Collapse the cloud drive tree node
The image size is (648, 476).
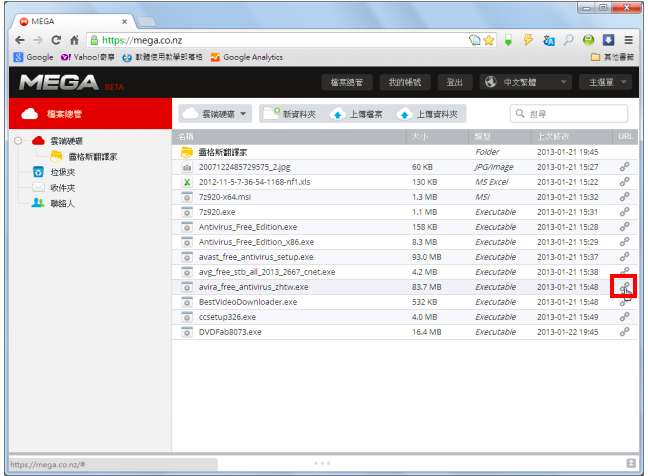[x=18, y=140]
